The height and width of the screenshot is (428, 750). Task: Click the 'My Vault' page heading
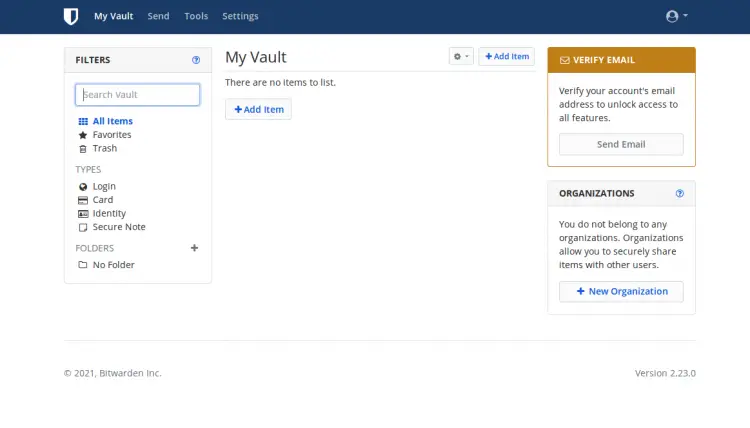[256, 57]
